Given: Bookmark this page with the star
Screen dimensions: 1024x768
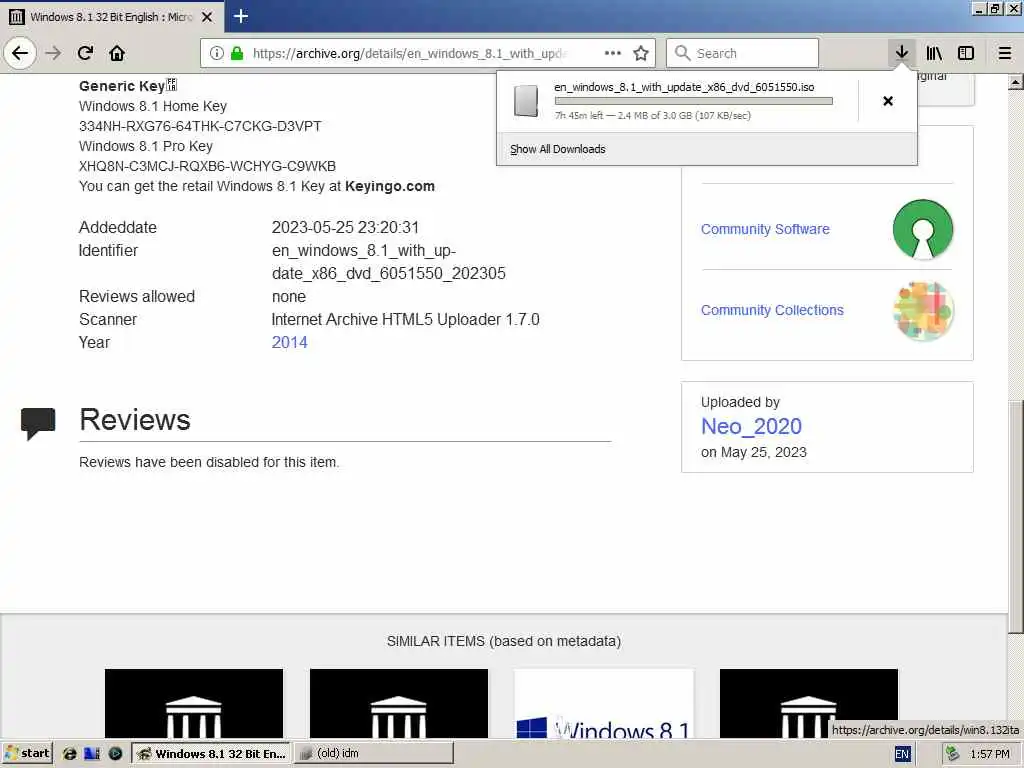Looking at the screenshot, I should [x=641, y=53].
